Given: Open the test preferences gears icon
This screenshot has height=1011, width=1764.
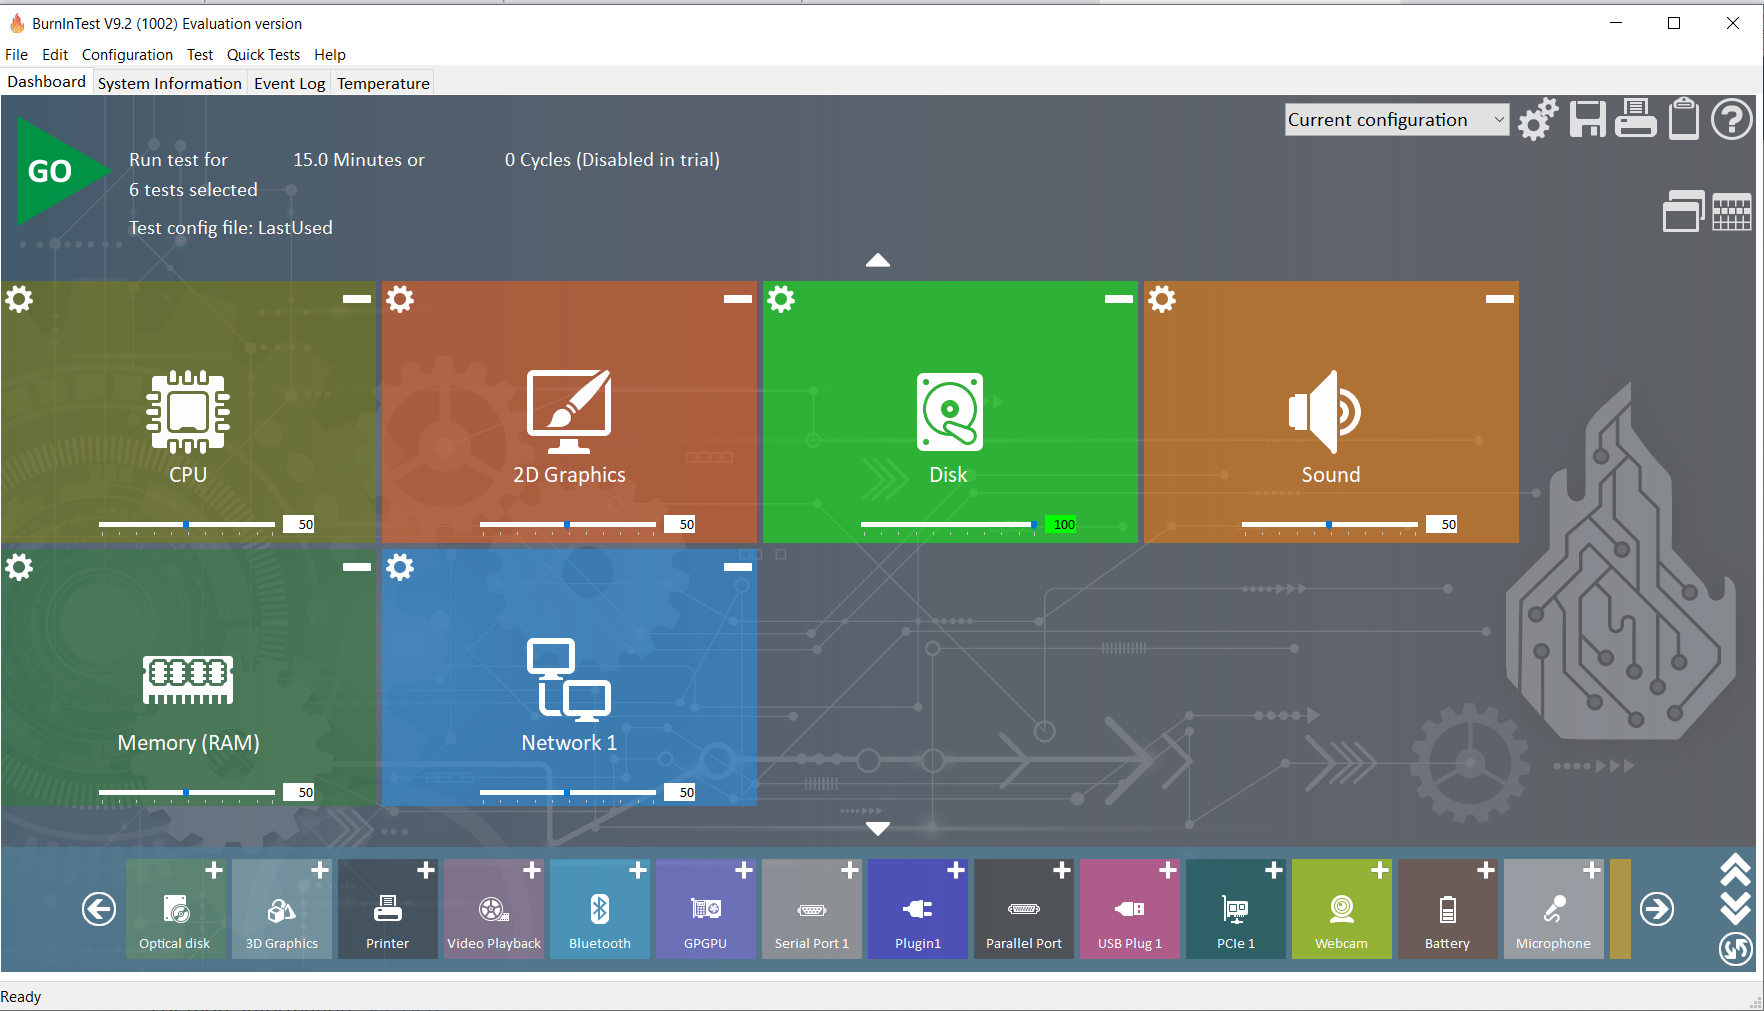Looking at the screenshot, I should click(1538, 120).
